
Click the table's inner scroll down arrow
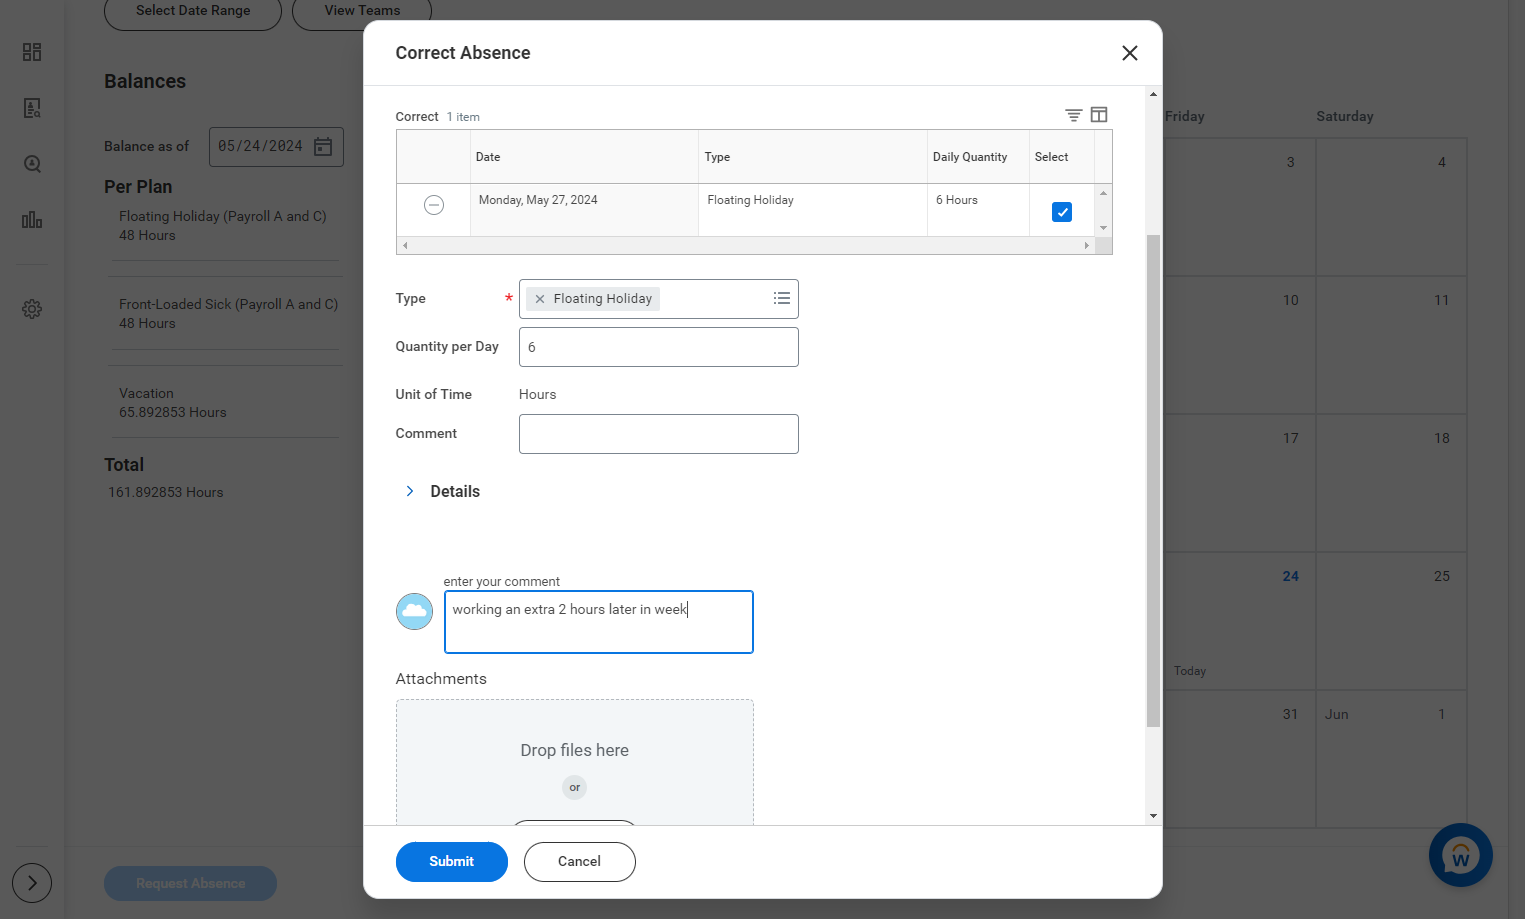[1104, 228]
